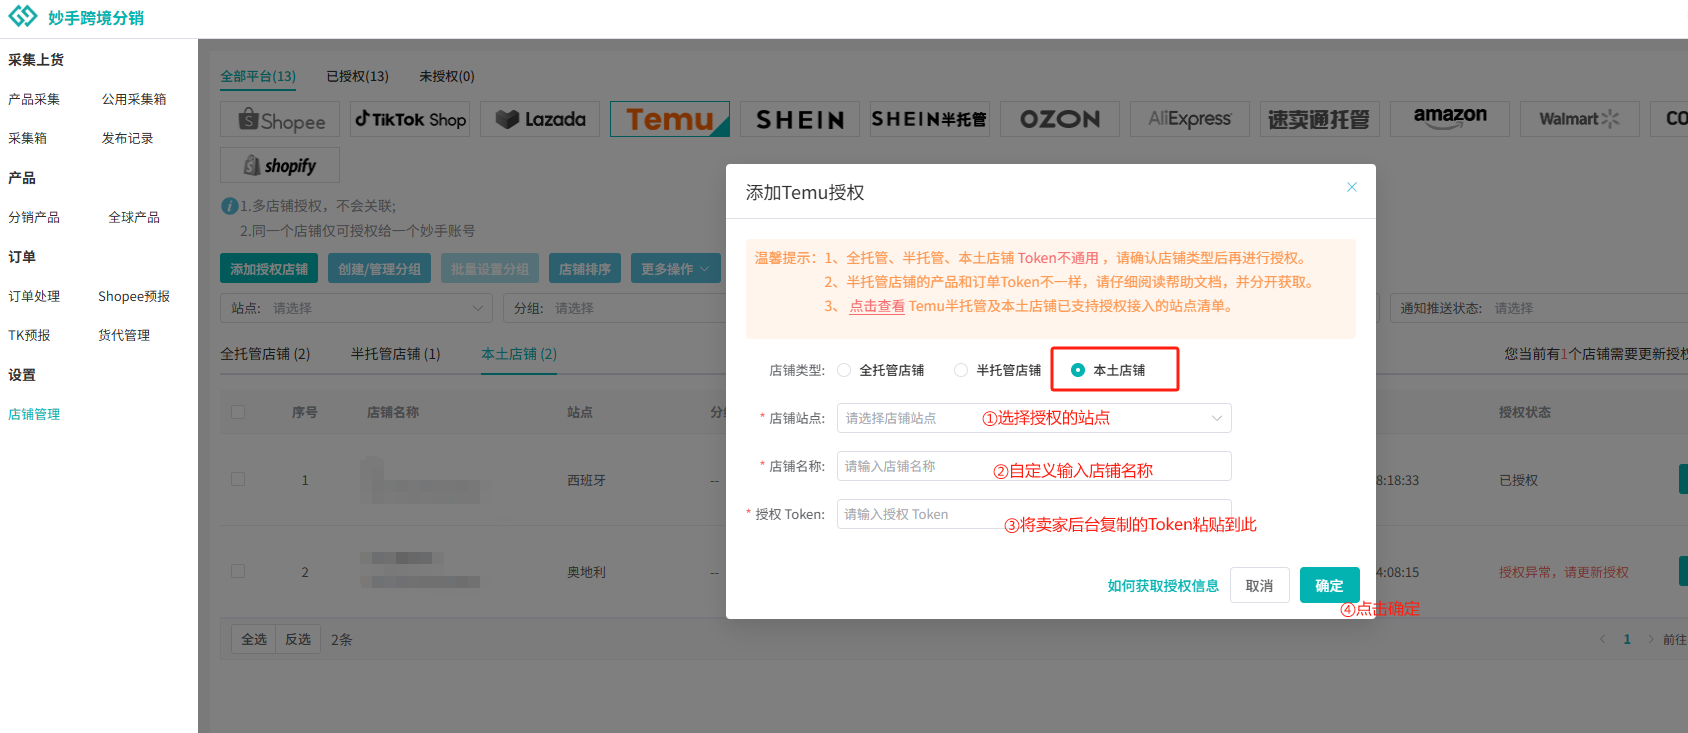Select the AliExpress platform logo

pyautogui.click(x=1190, y=119)
